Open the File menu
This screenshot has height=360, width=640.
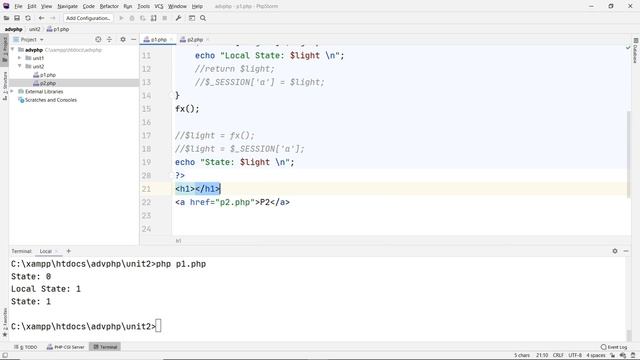18,6
